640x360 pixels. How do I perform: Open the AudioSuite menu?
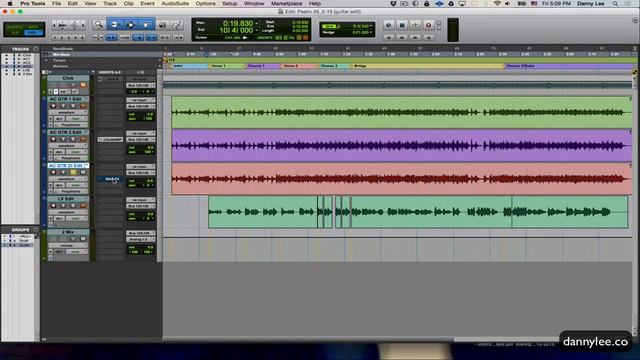[175, 4]
